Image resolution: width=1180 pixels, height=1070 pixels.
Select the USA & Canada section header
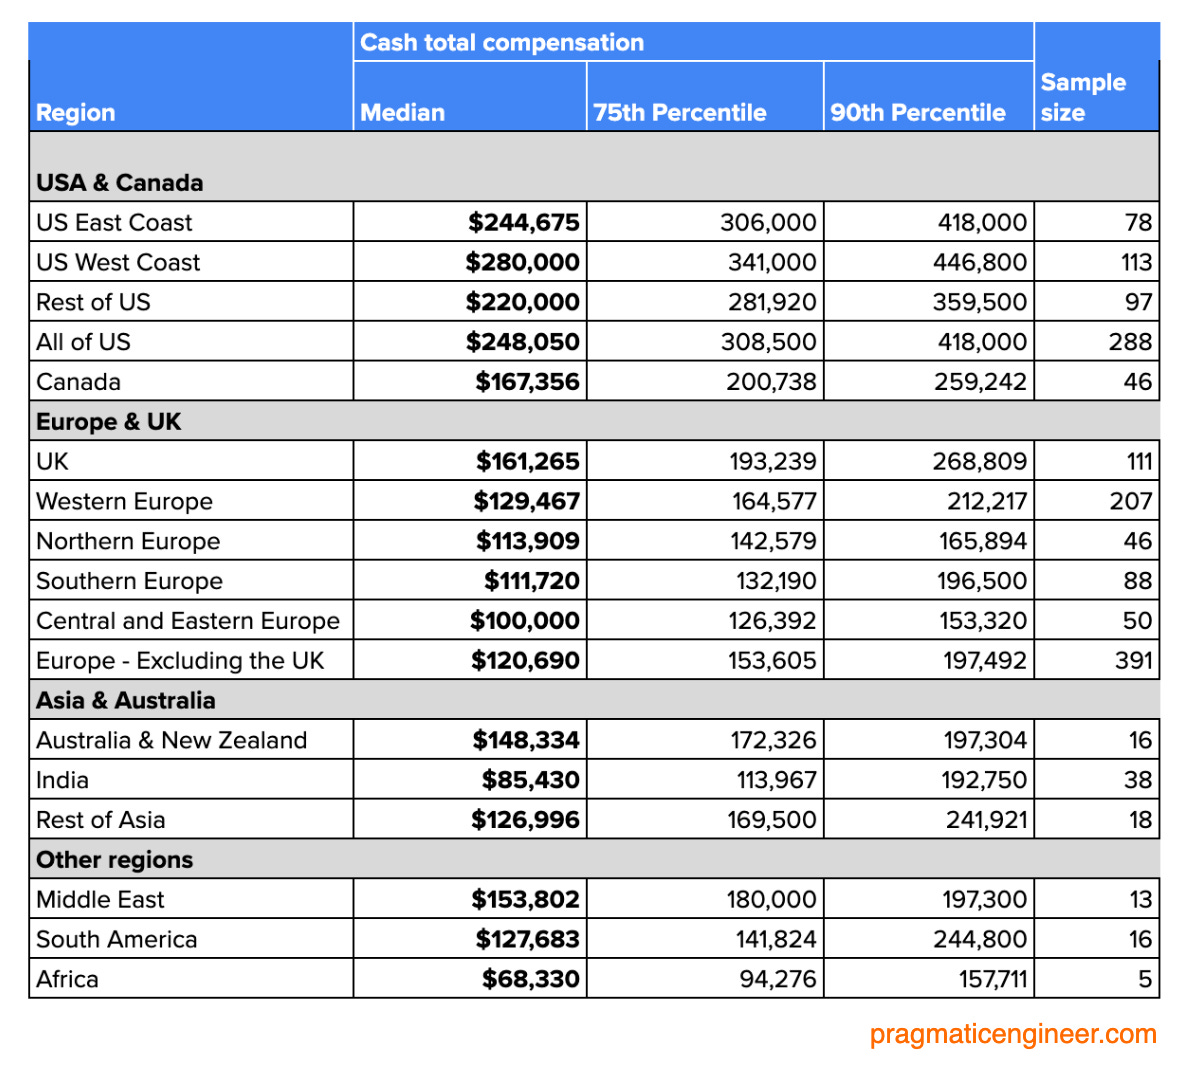[x=120, y=183]
